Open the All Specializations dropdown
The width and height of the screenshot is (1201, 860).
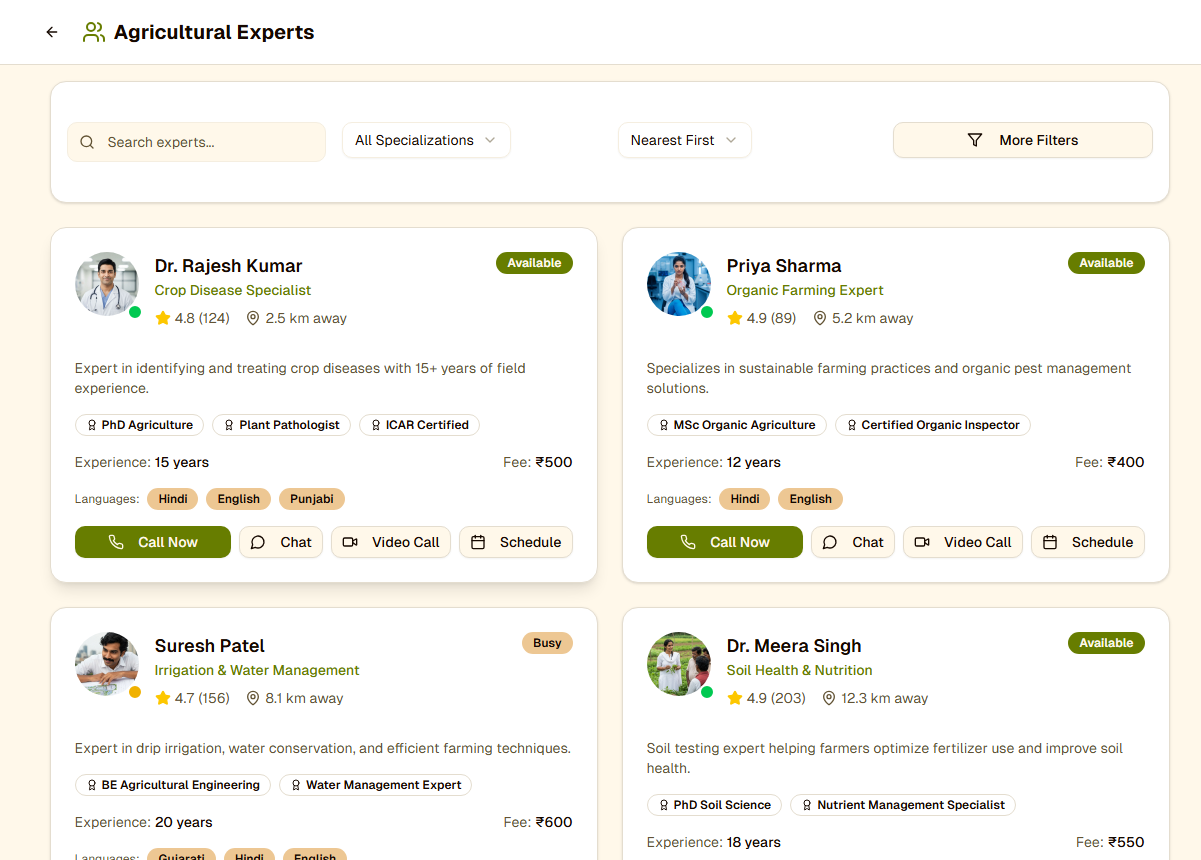426,140
